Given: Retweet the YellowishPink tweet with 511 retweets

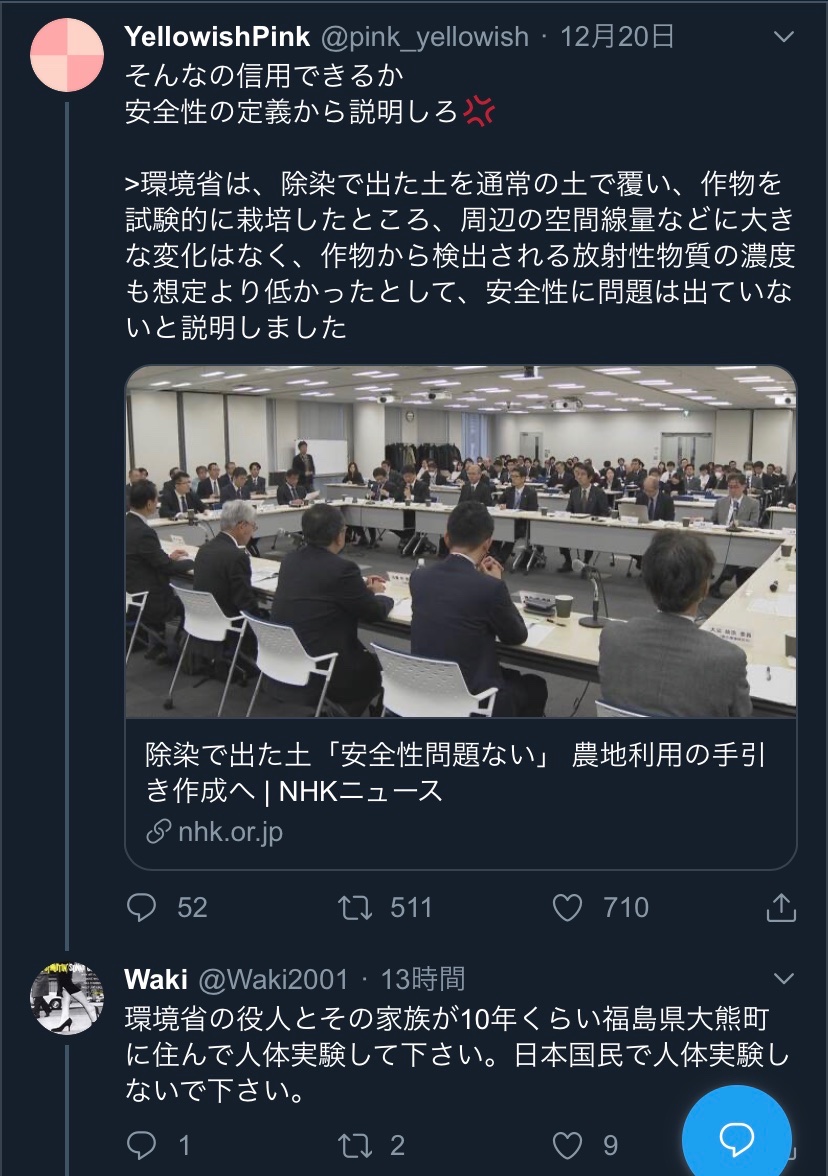Looking at the screenshot, I should [x=355, y=908].
